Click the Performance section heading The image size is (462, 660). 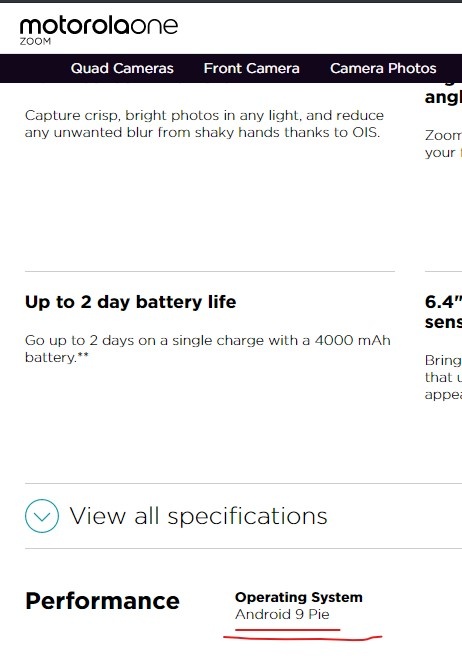[x=102, y=601]
